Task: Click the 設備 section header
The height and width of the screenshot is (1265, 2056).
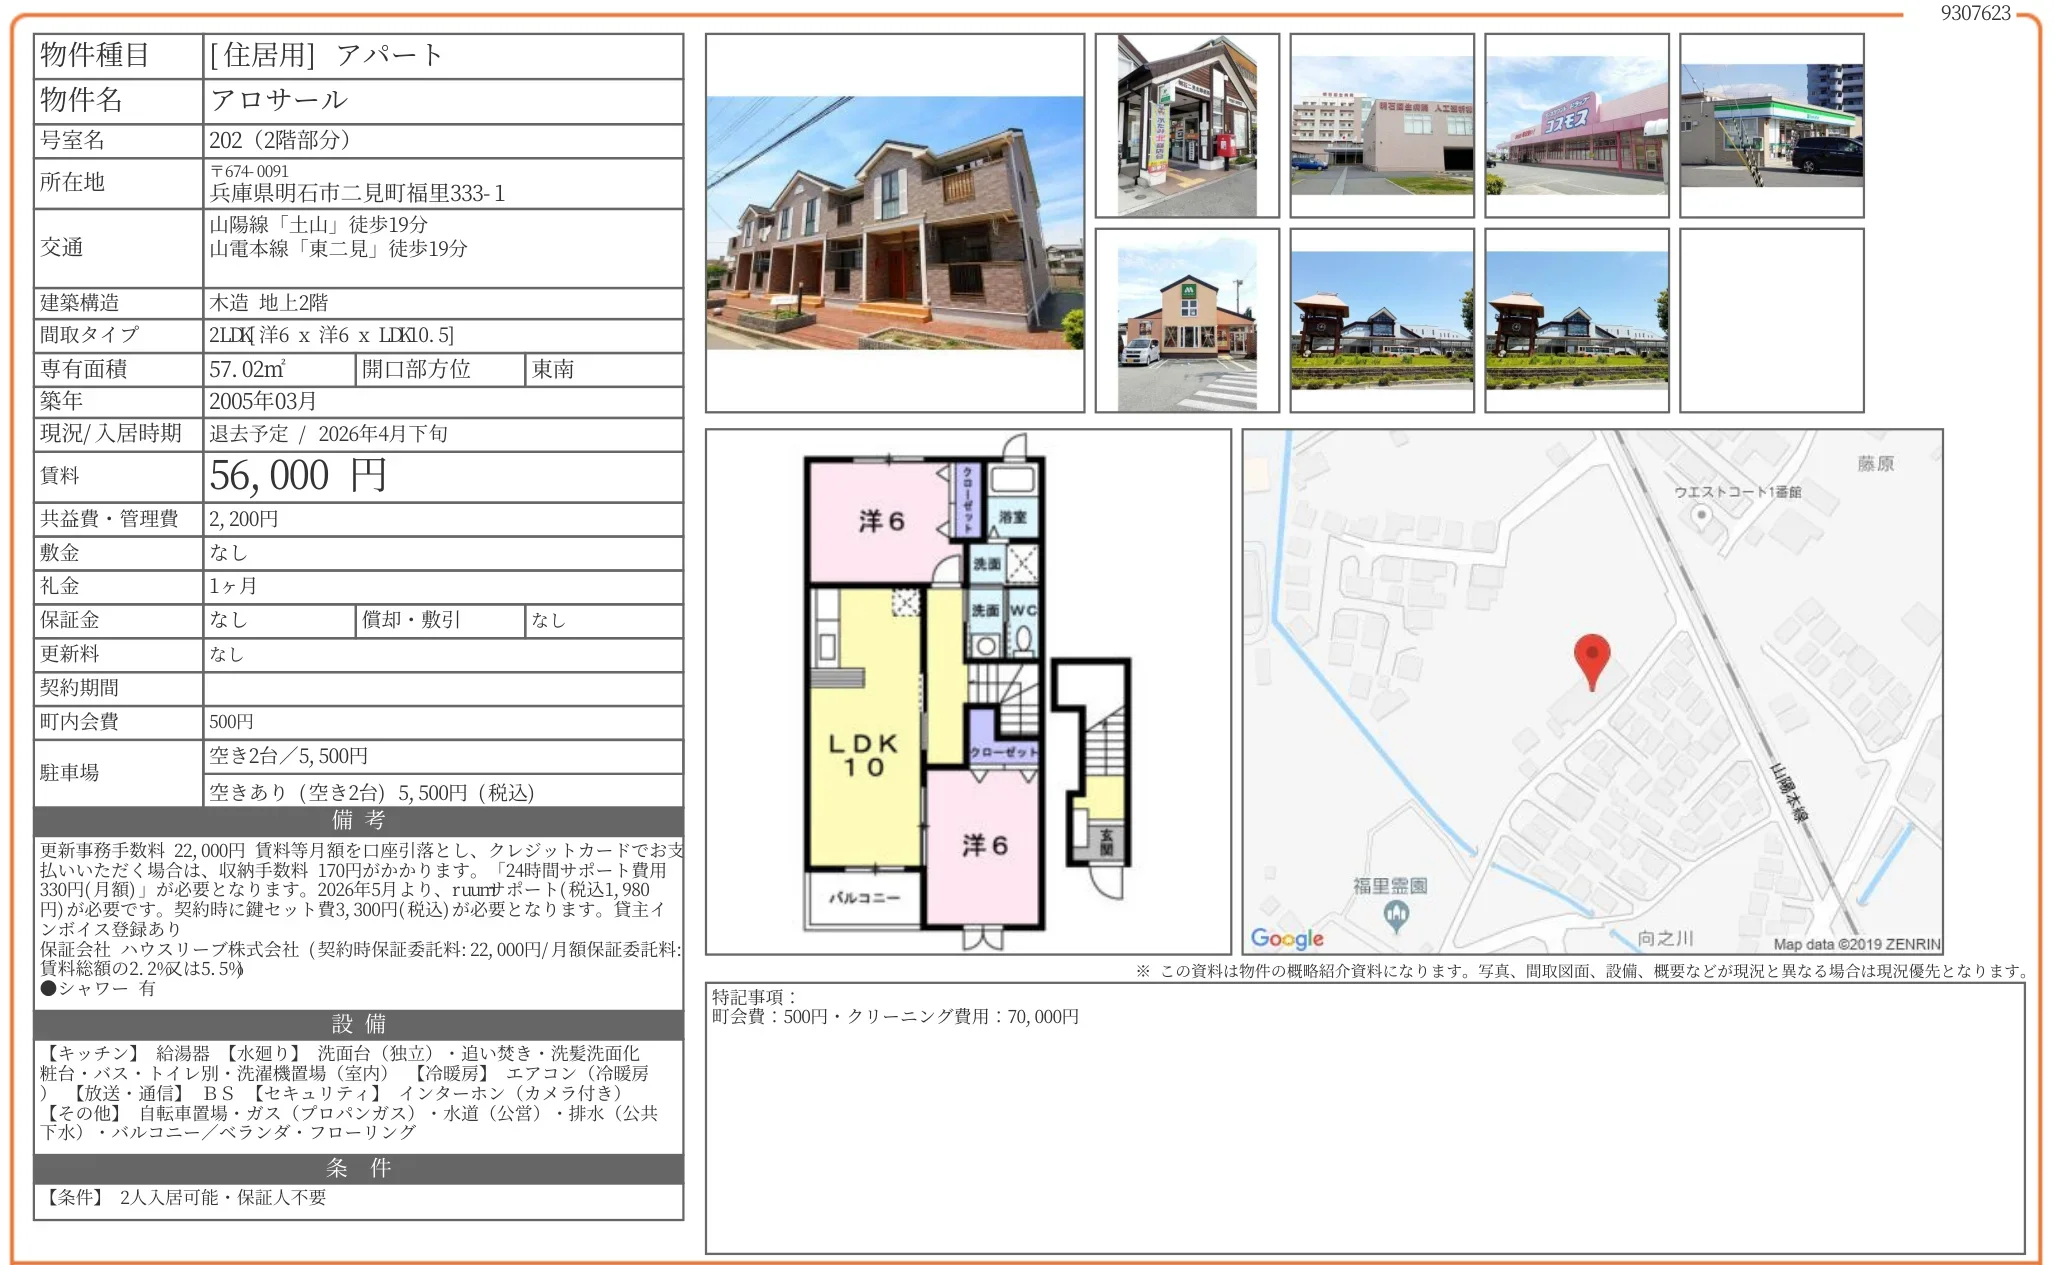Action: (358, 1024)
